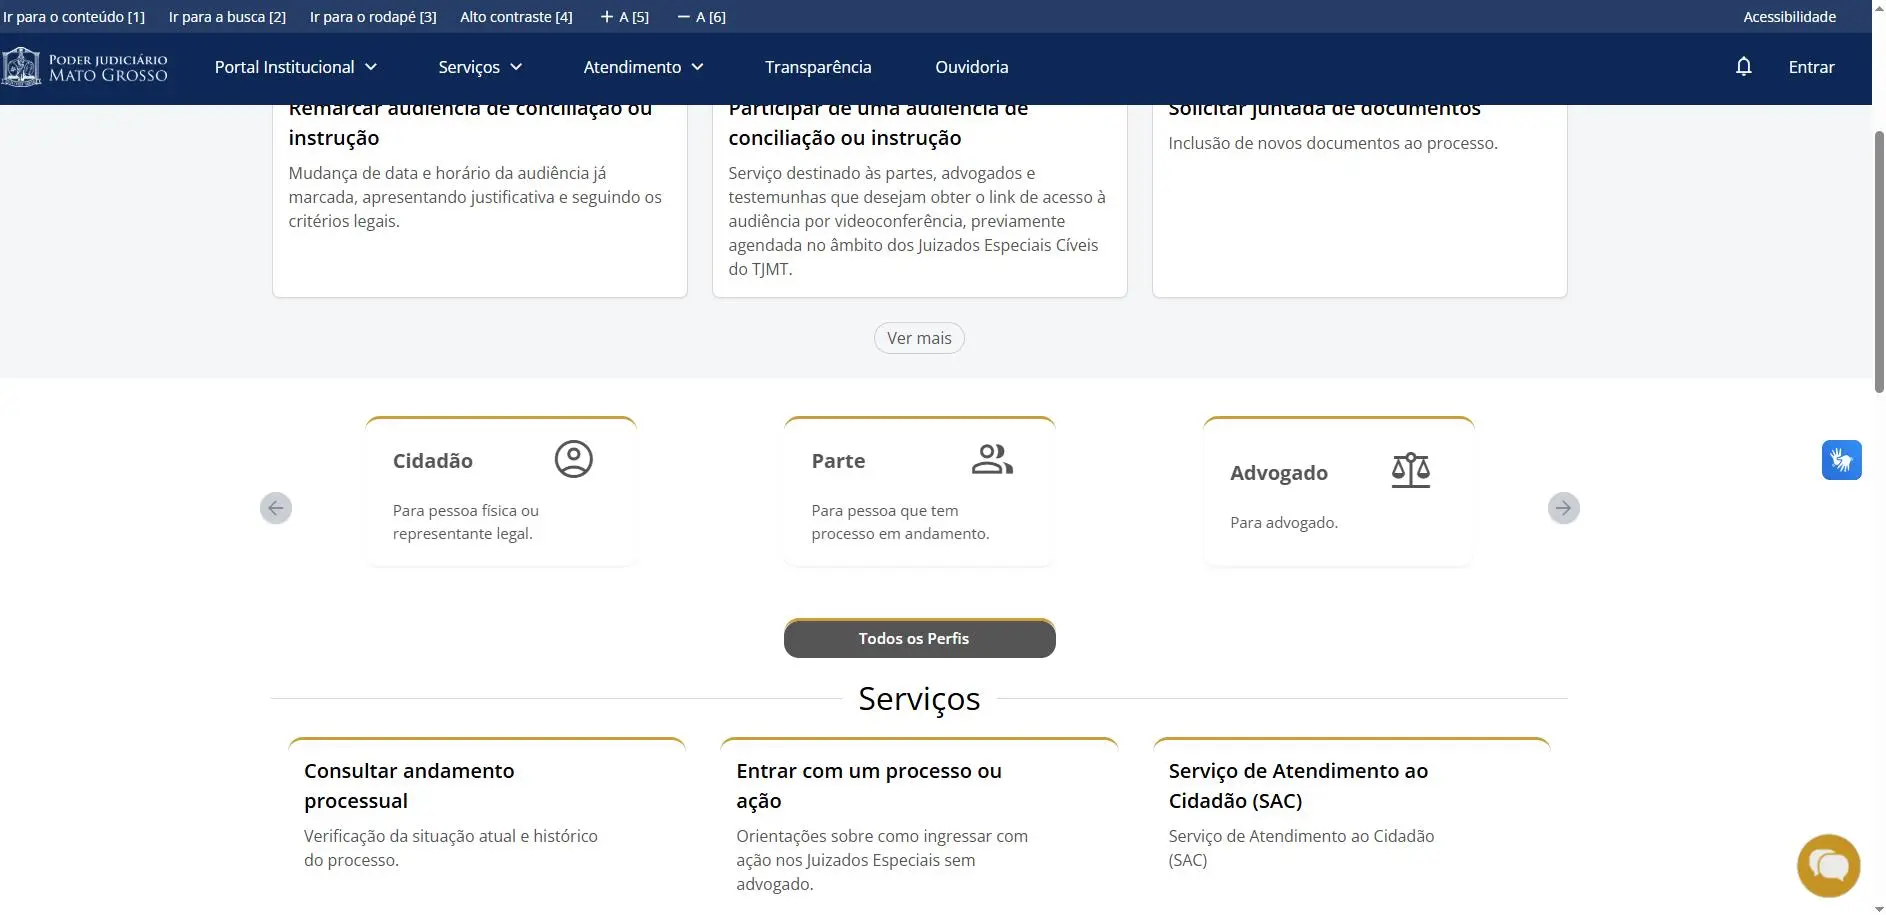Expand the Serviços menu dropdown
Screen dimensions: 1886x915
[480, 67]
